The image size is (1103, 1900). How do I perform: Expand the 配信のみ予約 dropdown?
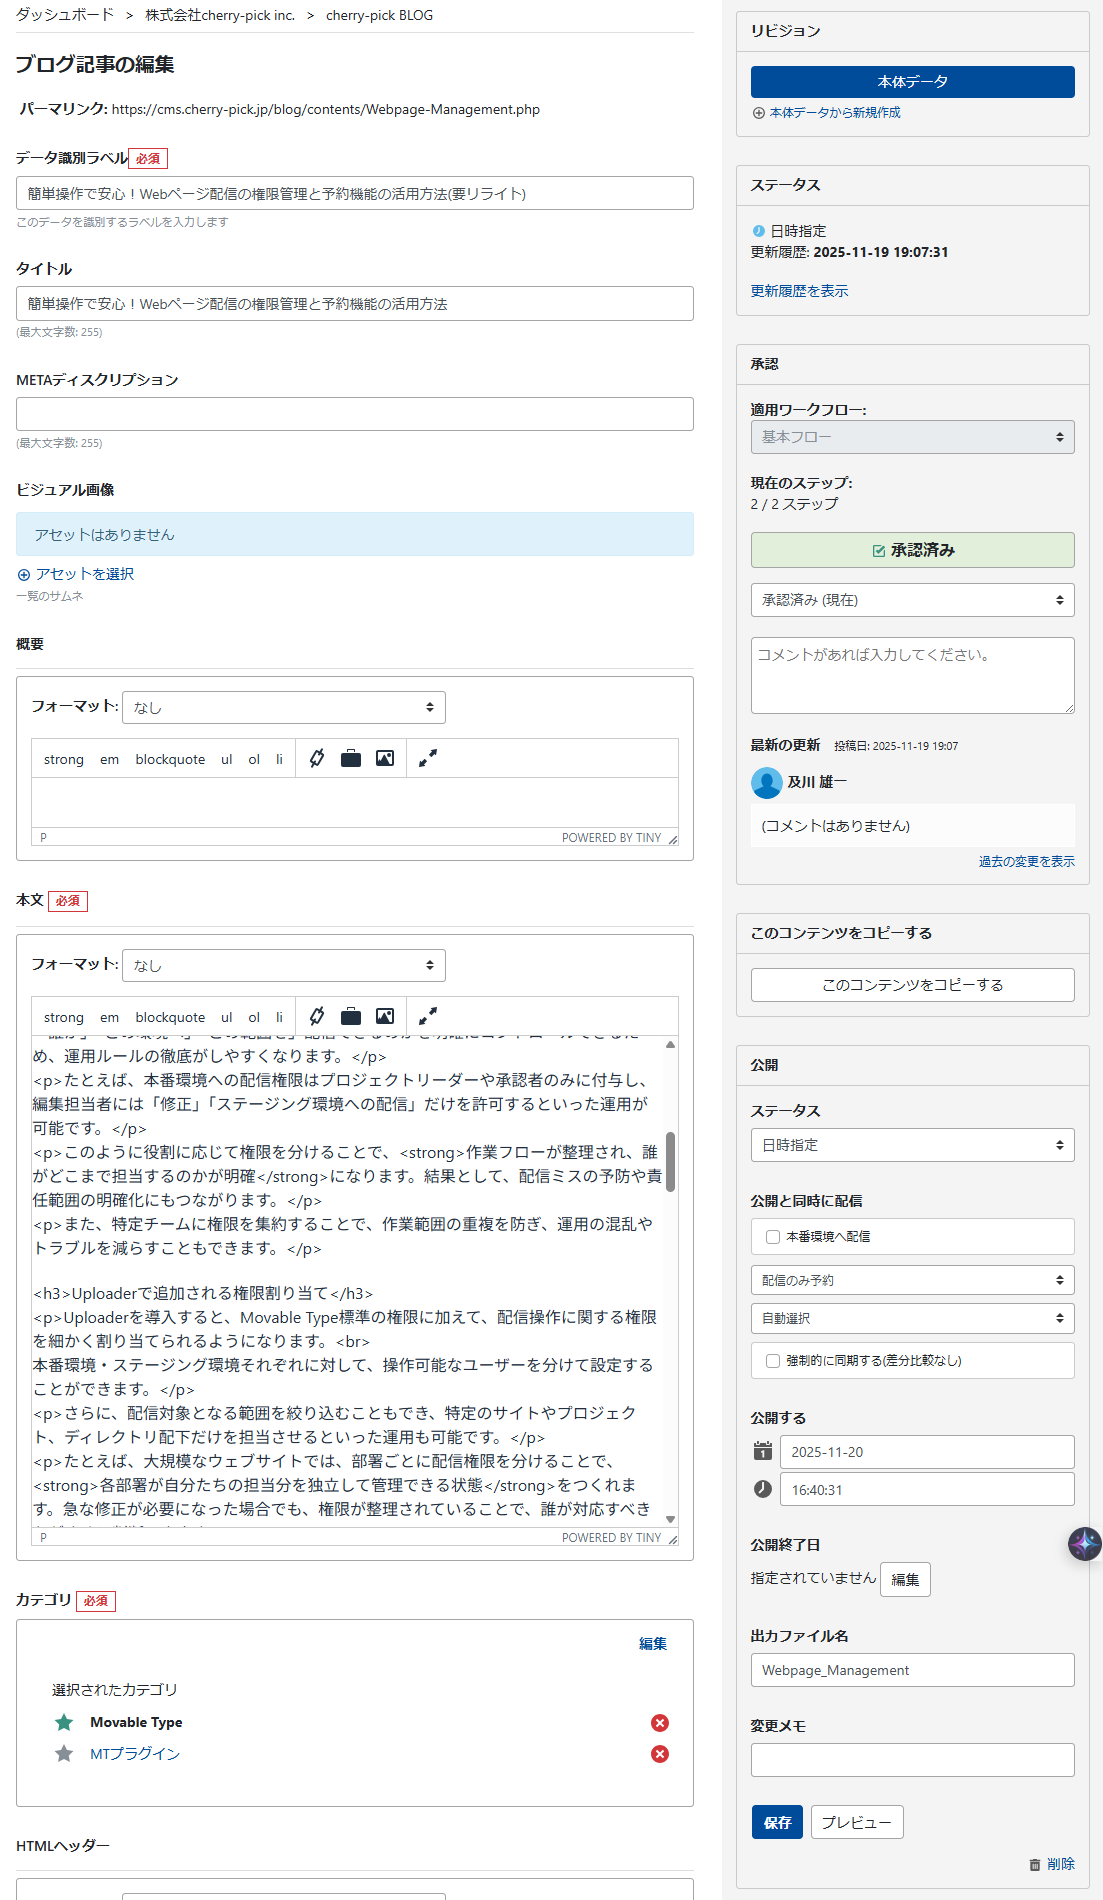click(912, 1280)
